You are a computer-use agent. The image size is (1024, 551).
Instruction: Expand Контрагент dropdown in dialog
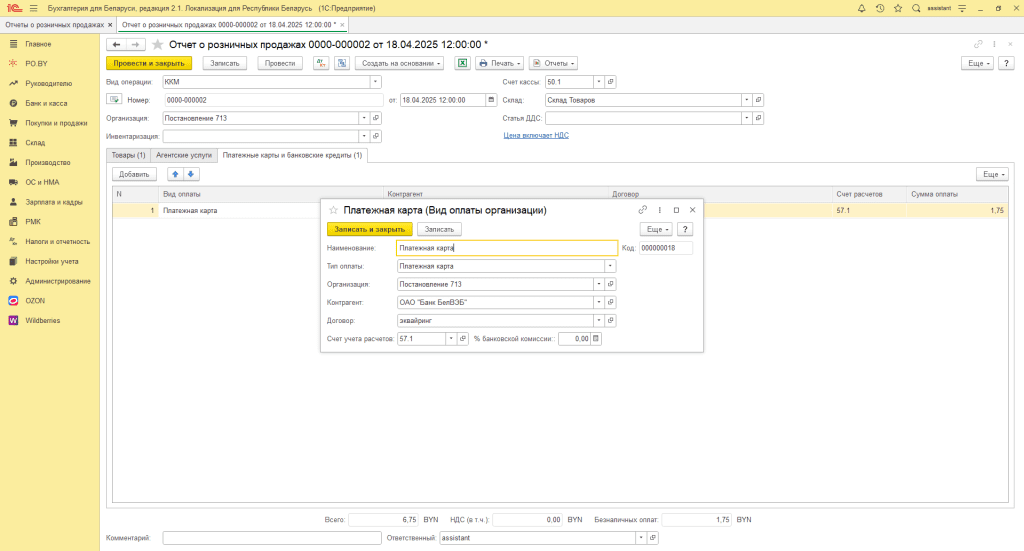tap(598, 302)
